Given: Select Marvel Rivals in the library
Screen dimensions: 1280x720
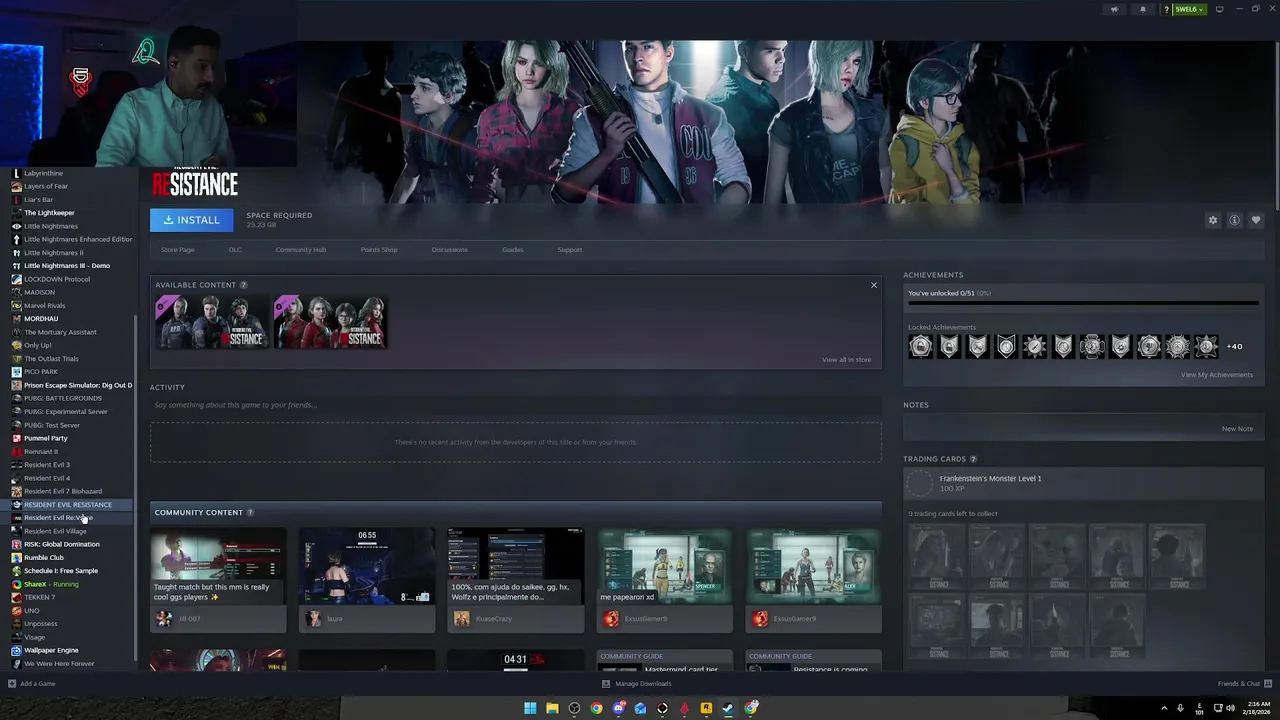Looking at the screenshot, I should (x=44, y=306).
